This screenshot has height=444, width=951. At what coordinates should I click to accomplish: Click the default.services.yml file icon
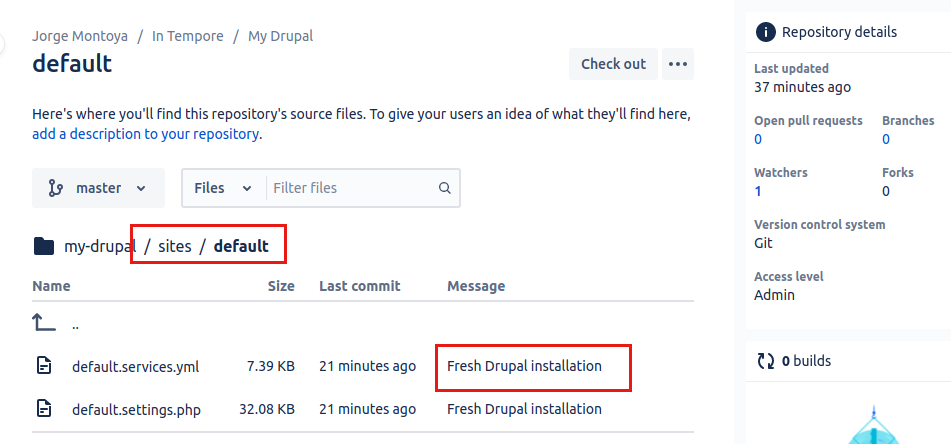point(44,366)
